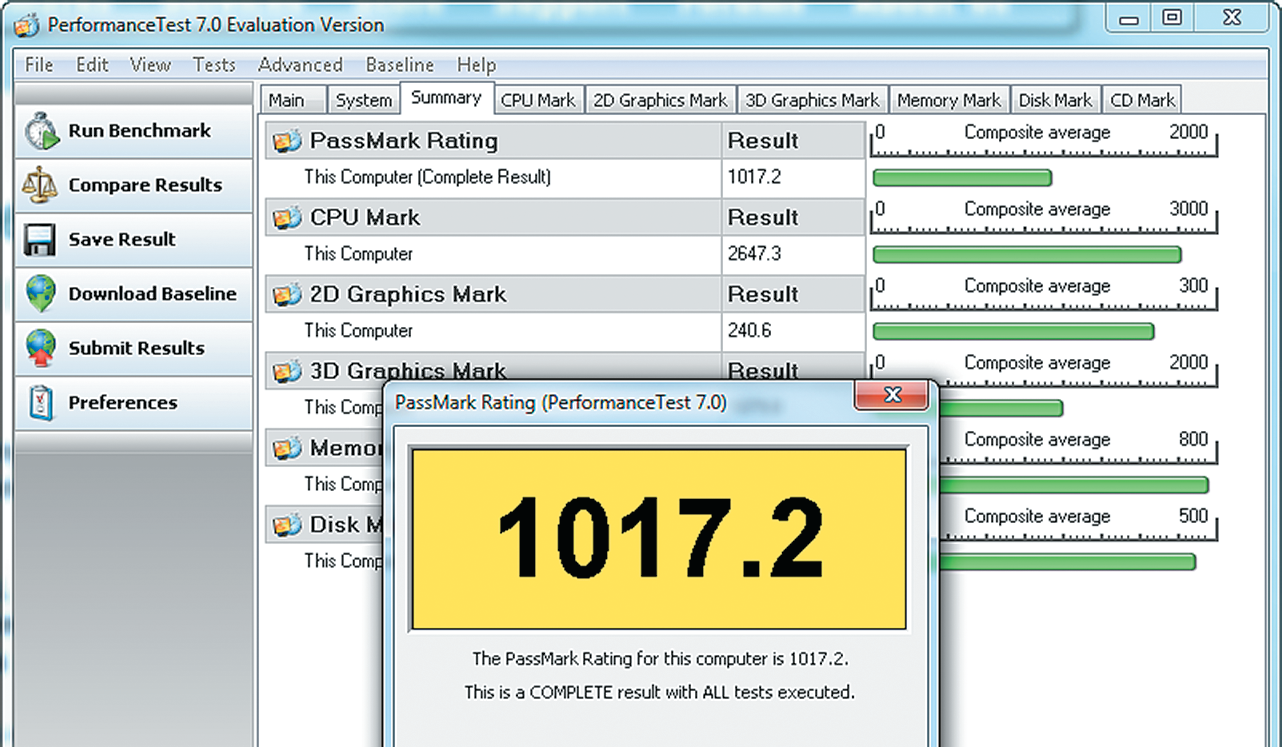Open the Preferences button

pos(134,403)
